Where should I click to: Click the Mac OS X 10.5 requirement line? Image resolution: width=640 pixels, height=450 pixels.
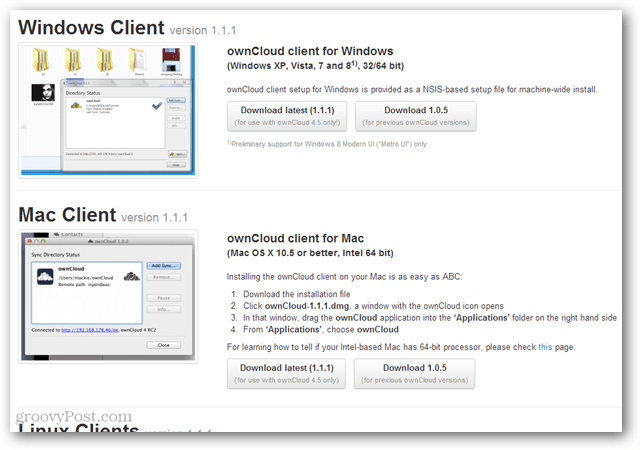[x=310, y=253]
